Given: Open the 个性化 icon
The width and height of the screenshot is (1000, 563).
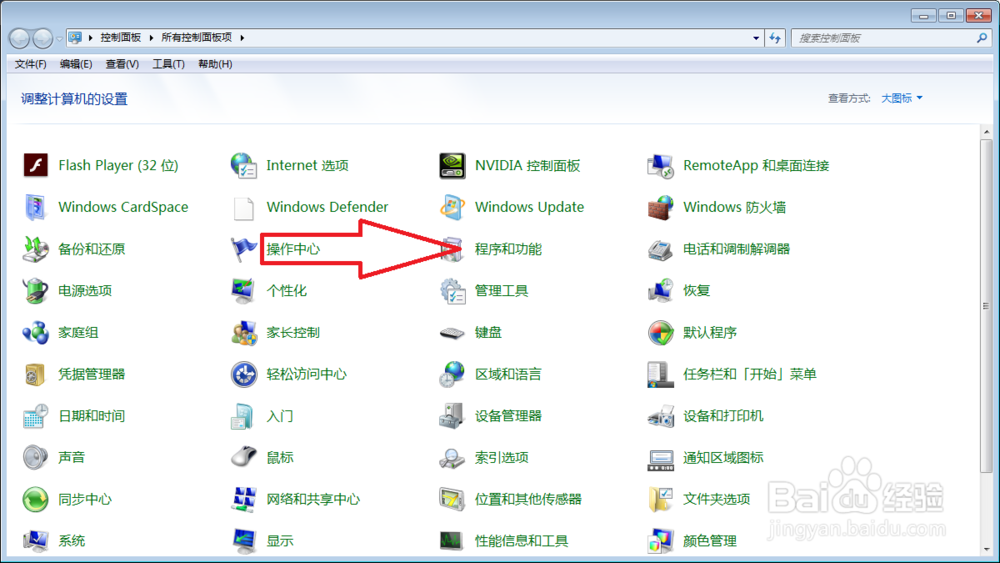Looking at the screenshot, I should (x=244, y=291).
